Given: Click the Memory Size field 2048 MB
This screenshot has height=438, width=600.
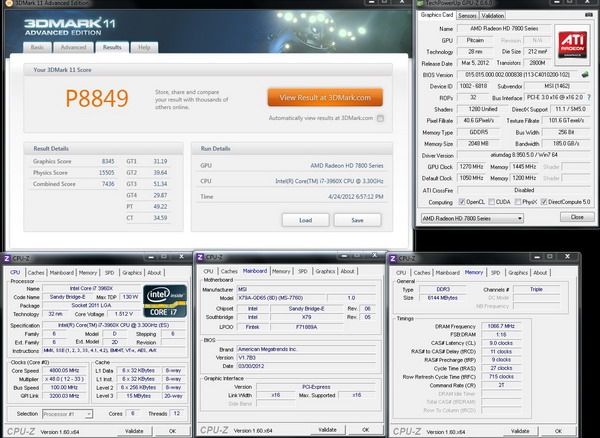Looking at the screenshot, I should point(478,144).
